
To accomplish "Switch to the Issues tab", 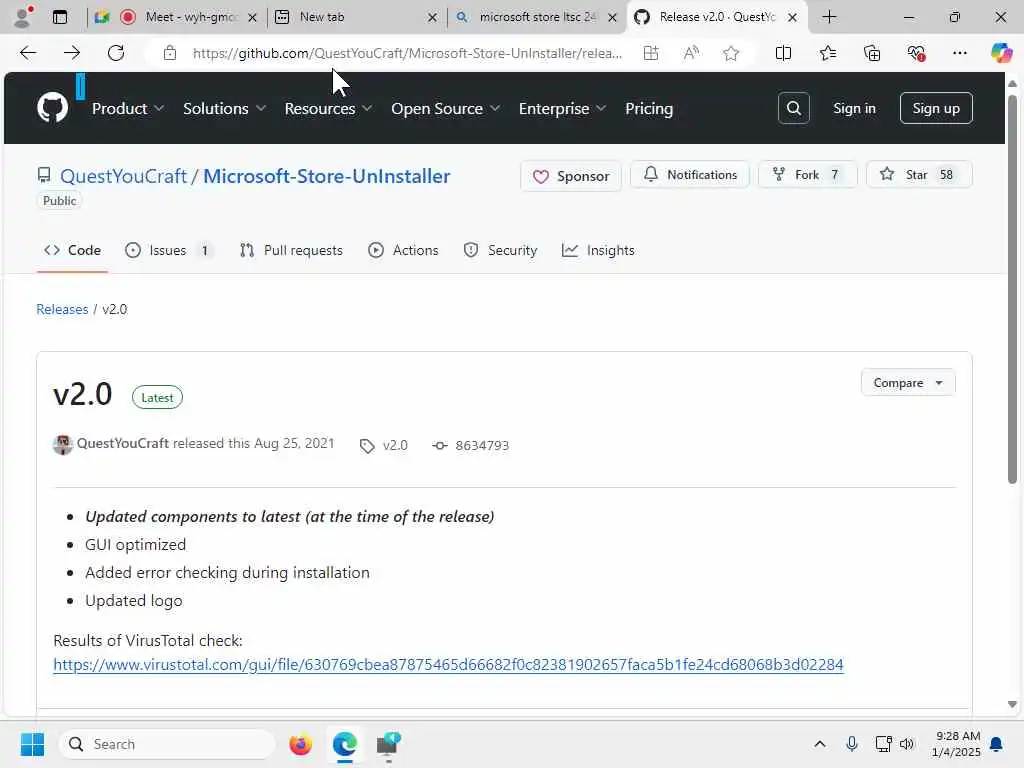I will point(168,250).
